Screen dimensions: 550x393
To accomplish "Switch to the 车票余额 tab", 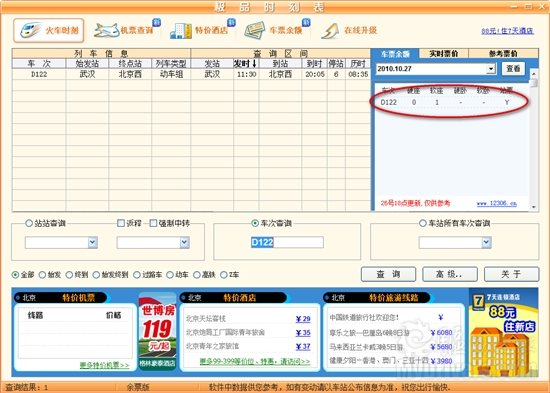I will [x=395, y=54].
